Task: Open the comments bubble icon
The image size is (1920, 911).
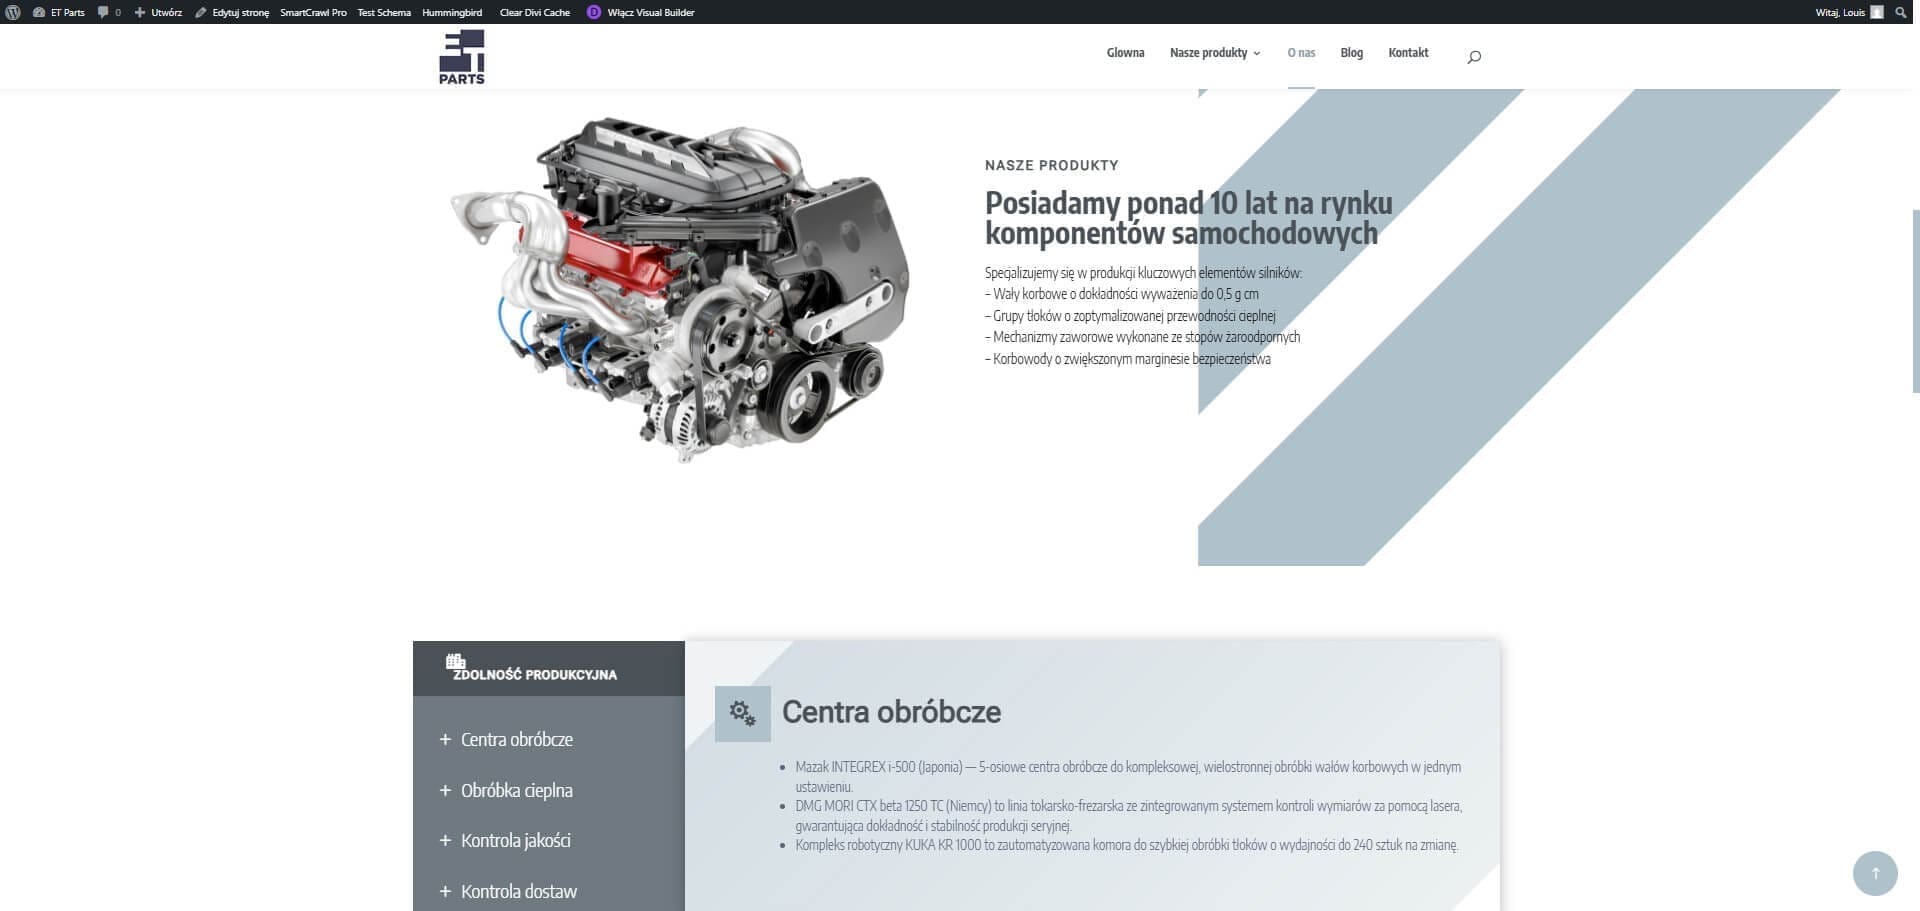Action: coord(103,12)
